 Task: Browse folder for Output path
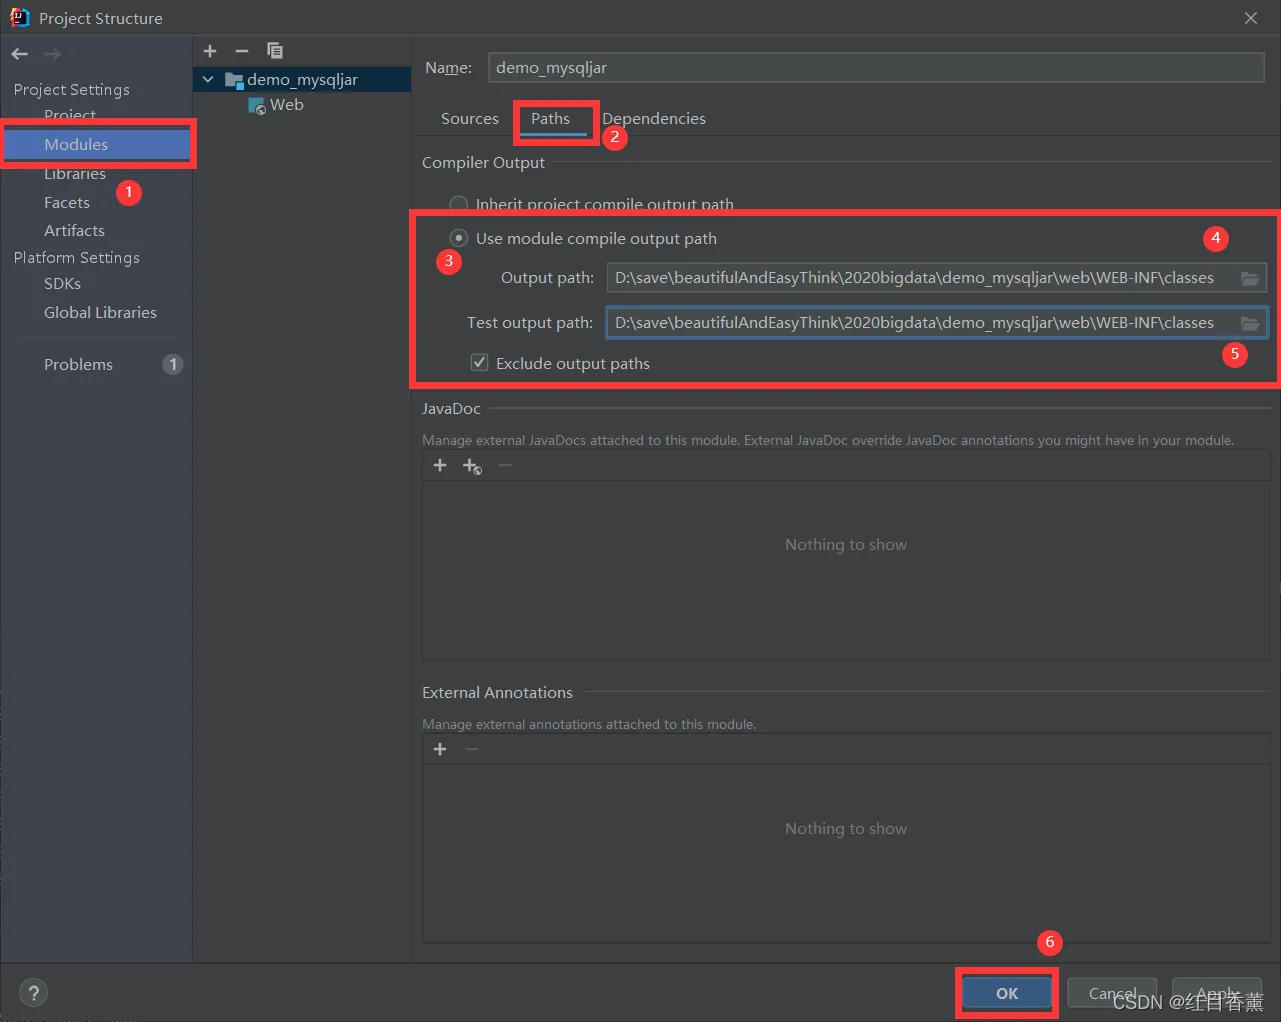(1250, 278)
